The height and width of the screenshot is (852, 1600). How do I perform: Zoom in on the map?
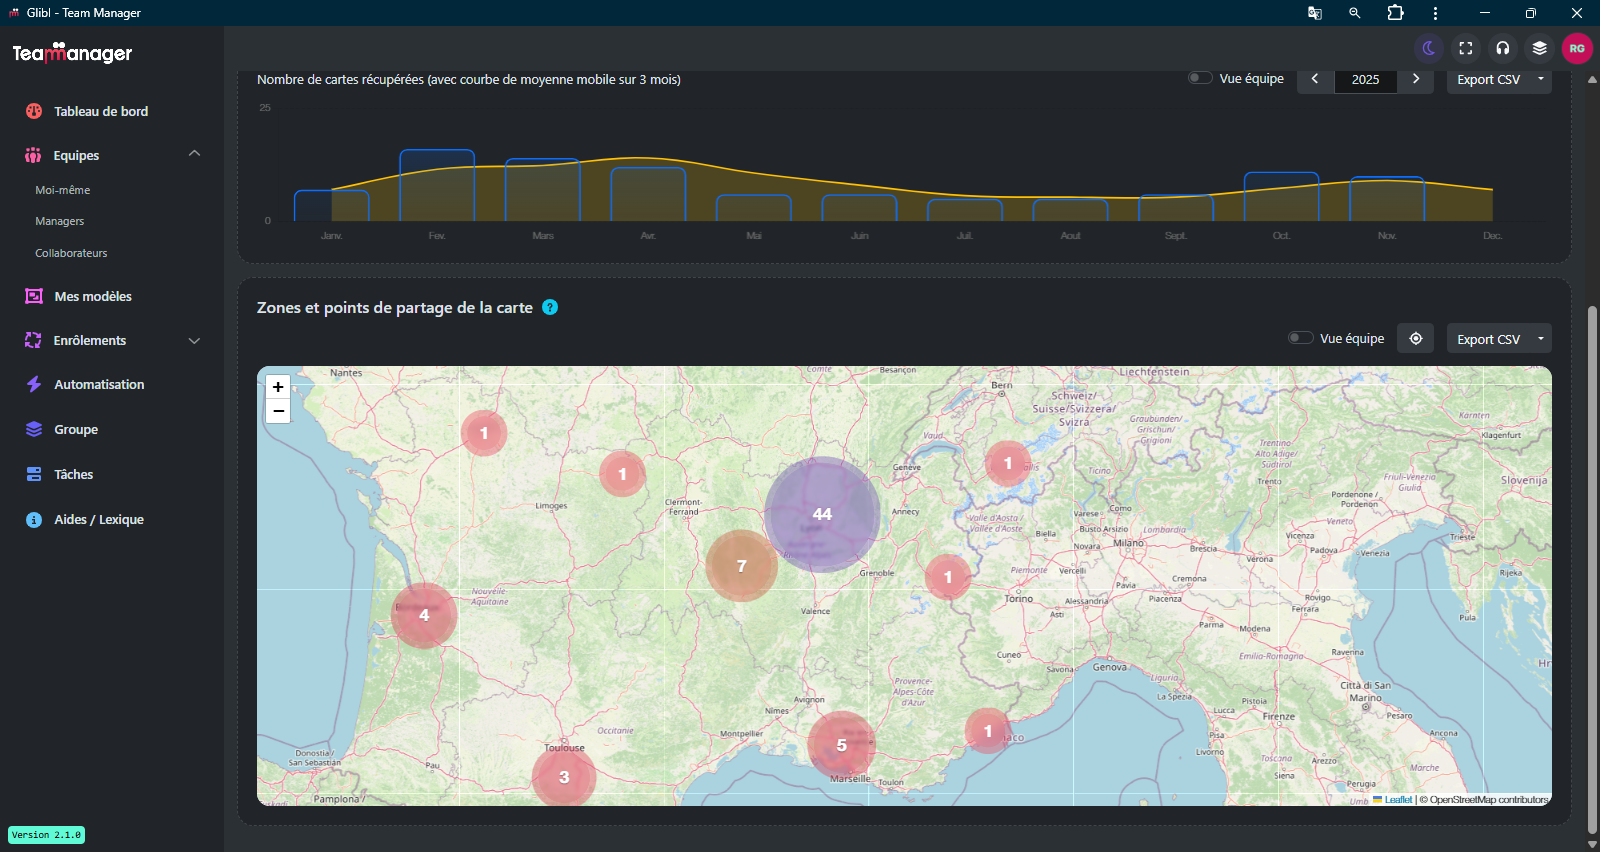coord(278,387)
